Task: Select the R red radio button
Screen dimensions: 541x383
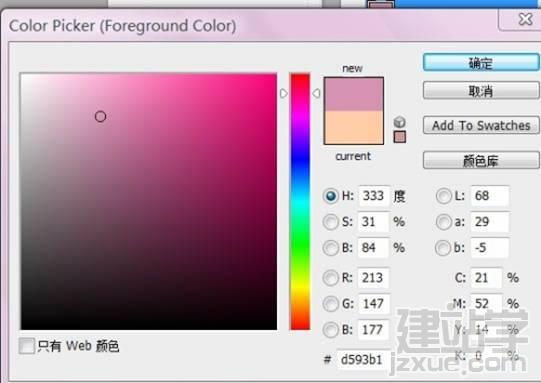Action: [x=331, y=278]
